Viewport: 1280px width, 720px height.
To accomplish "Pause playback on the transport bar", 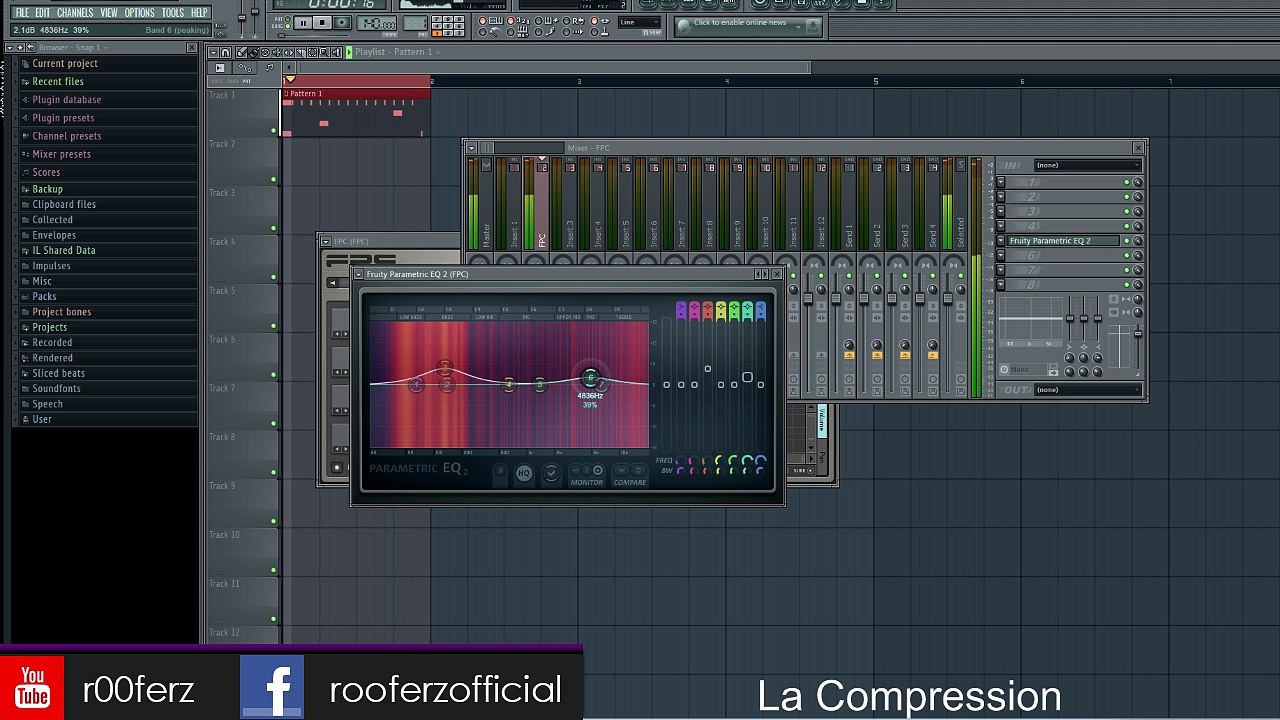I will pos(303,22).
